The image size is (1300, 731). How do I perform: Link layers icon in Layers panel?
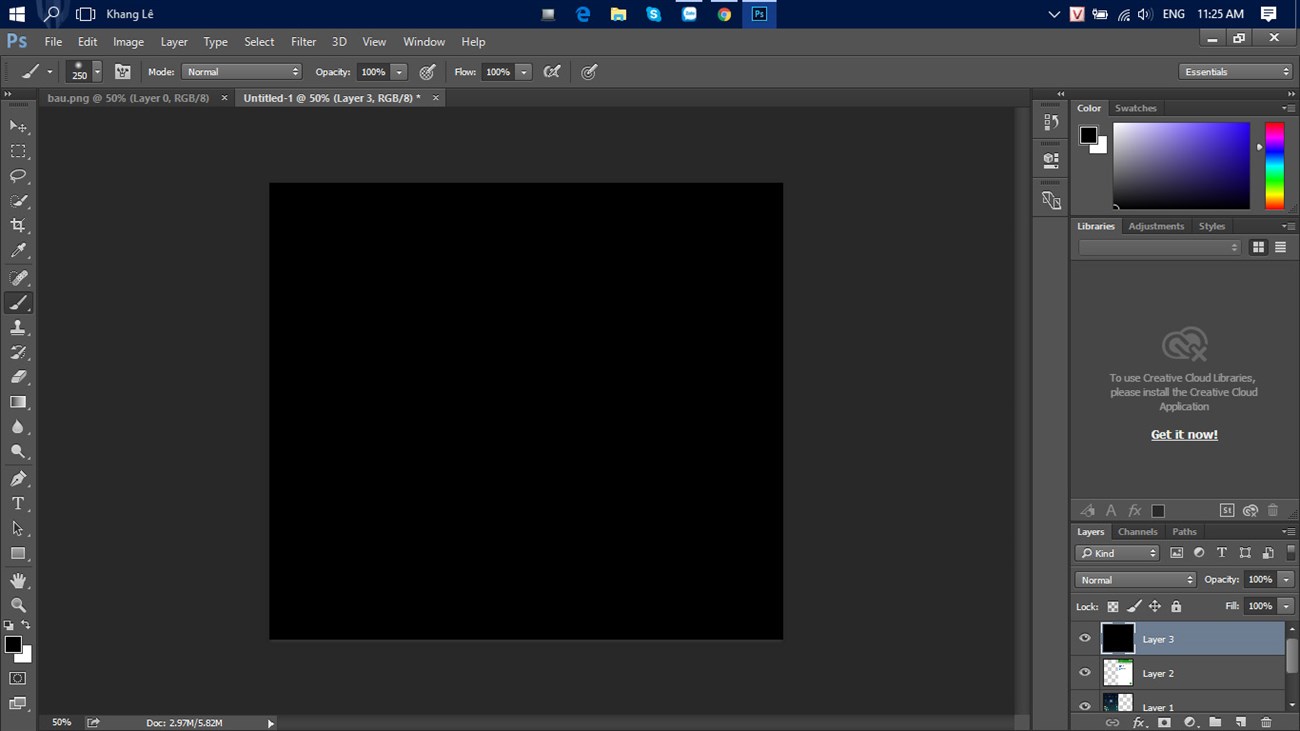(x=1112, y=722)
